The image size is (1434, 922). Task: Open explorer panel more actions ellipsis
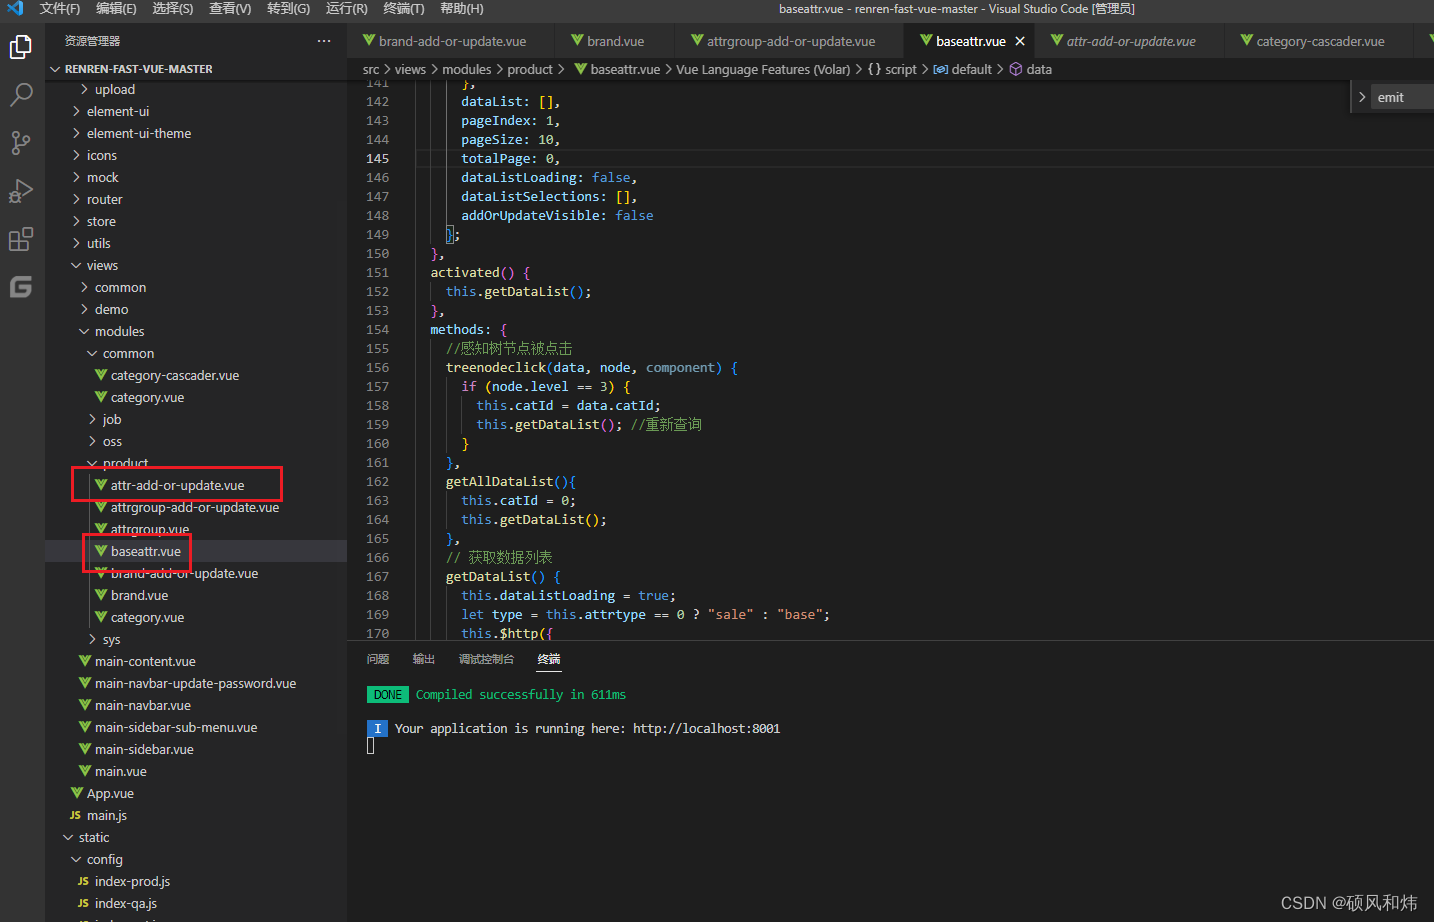click(x=324, y=41)
